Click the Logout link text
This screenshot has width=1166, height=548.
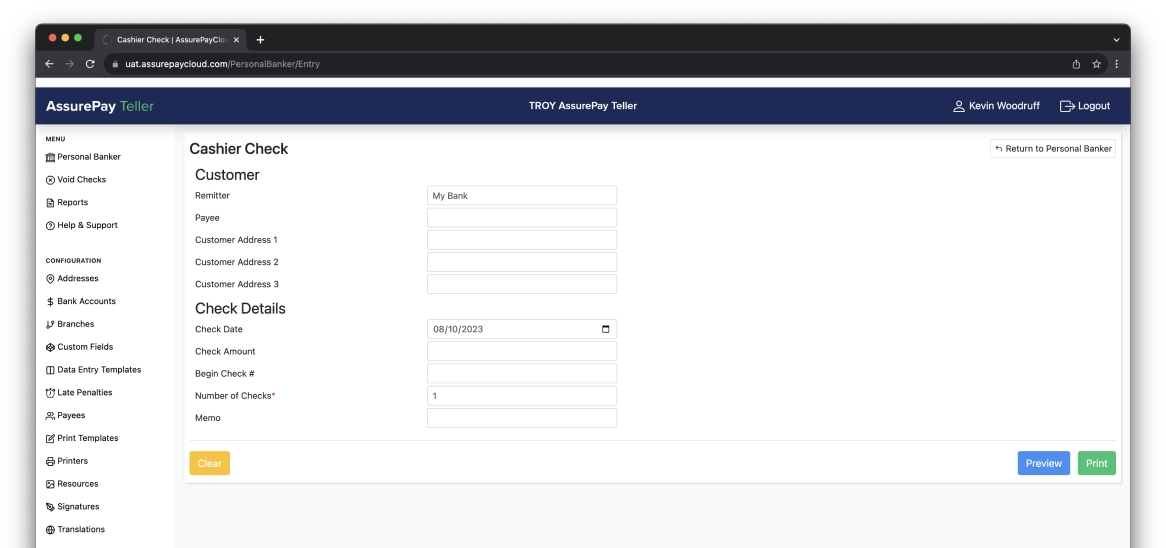[x=1094, y=106]
